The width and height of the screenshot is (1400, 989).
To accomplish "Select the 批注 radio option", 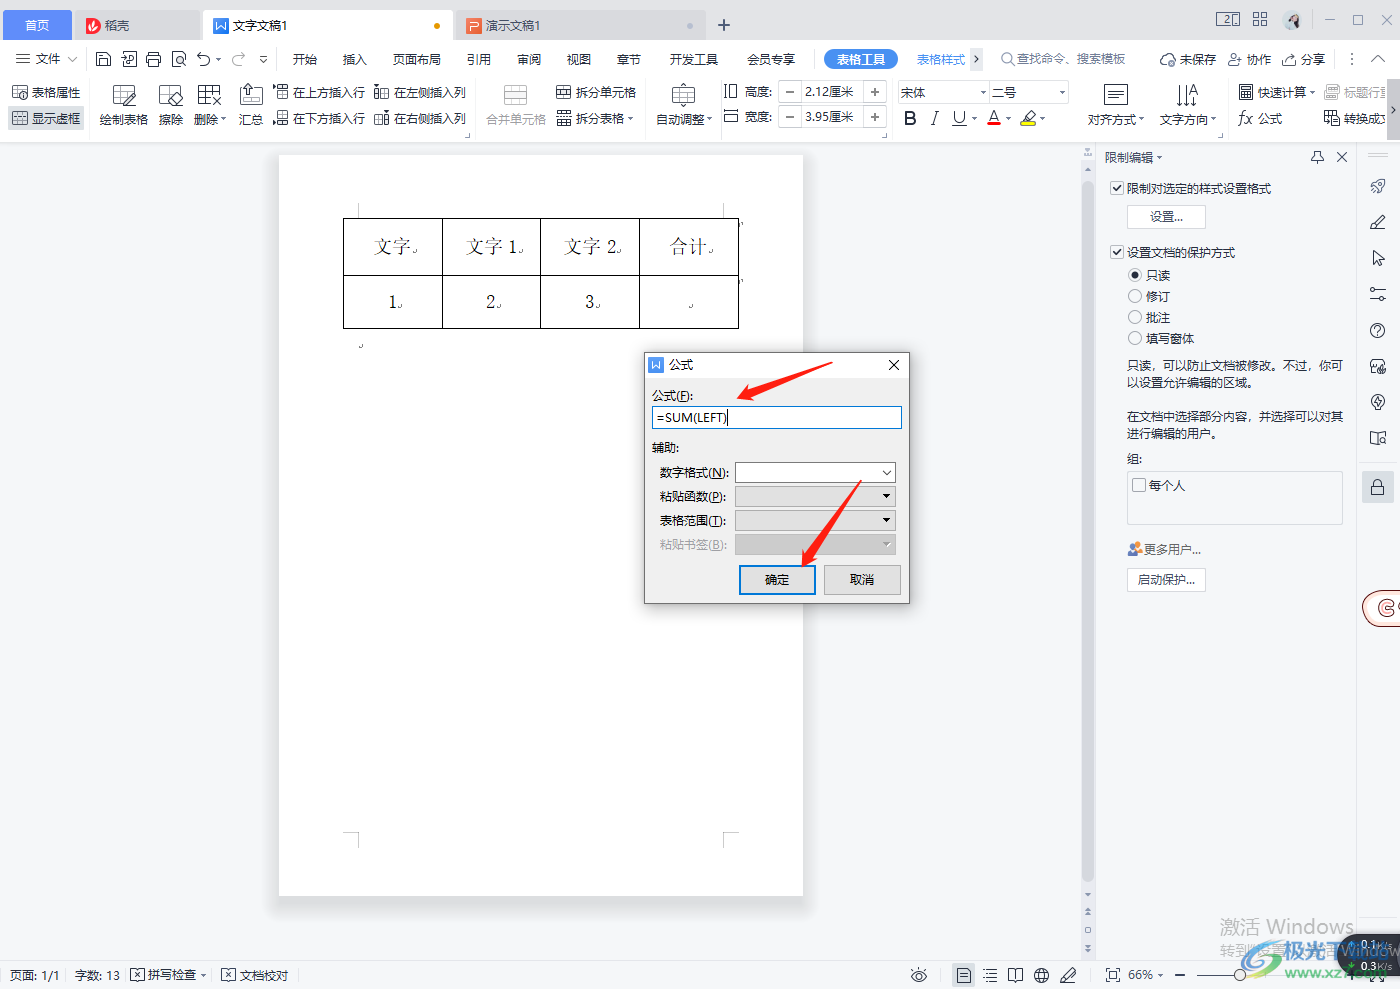I will click(x=1135, y=317).
